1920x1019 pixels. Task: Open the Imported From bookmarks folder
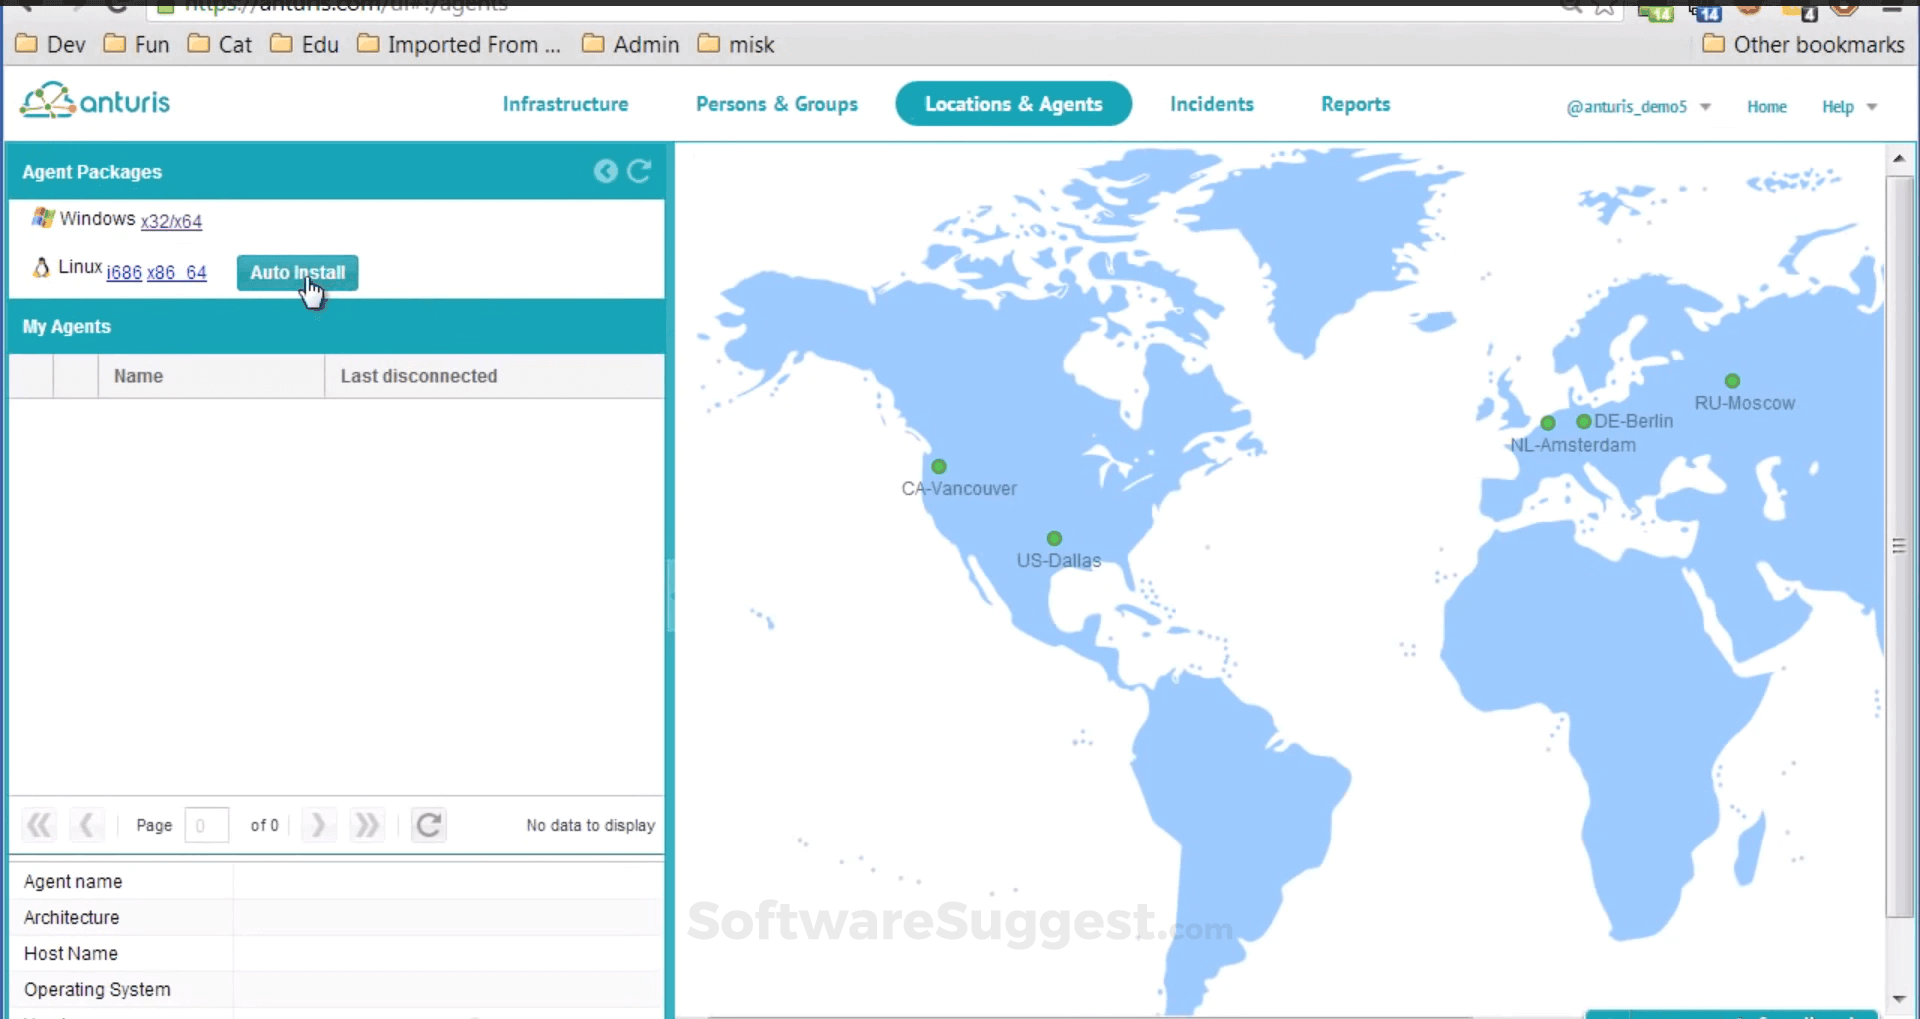click(x=460, y=44)
